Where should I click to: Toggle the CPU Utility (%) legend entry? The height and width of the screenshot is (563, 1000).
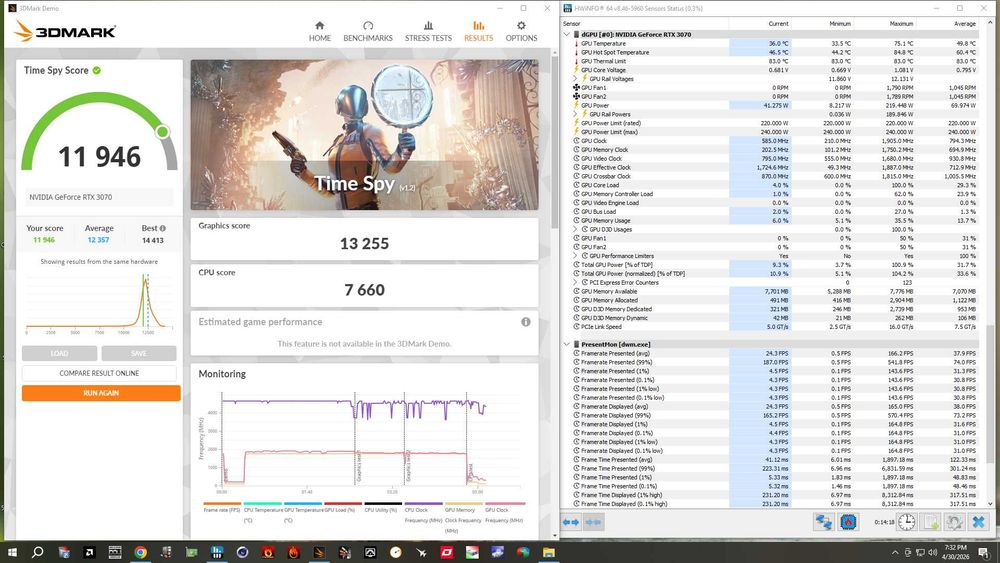click(x=383, y=508)
